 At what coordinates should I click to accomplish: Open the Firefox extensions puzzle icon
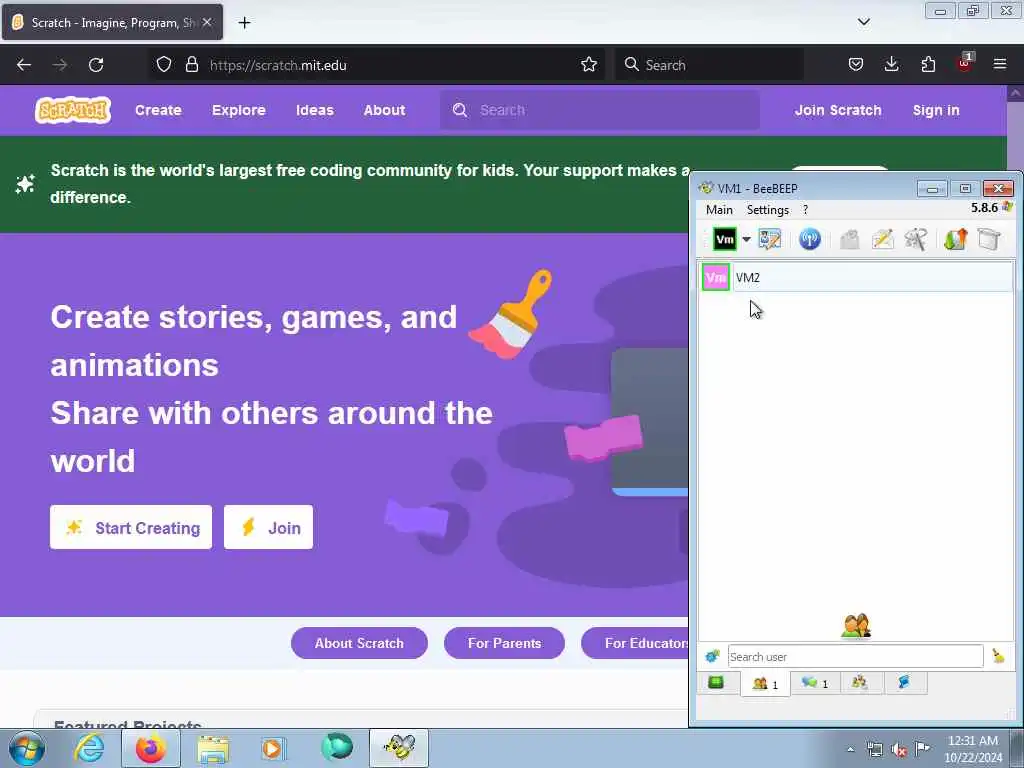[928, 64]
